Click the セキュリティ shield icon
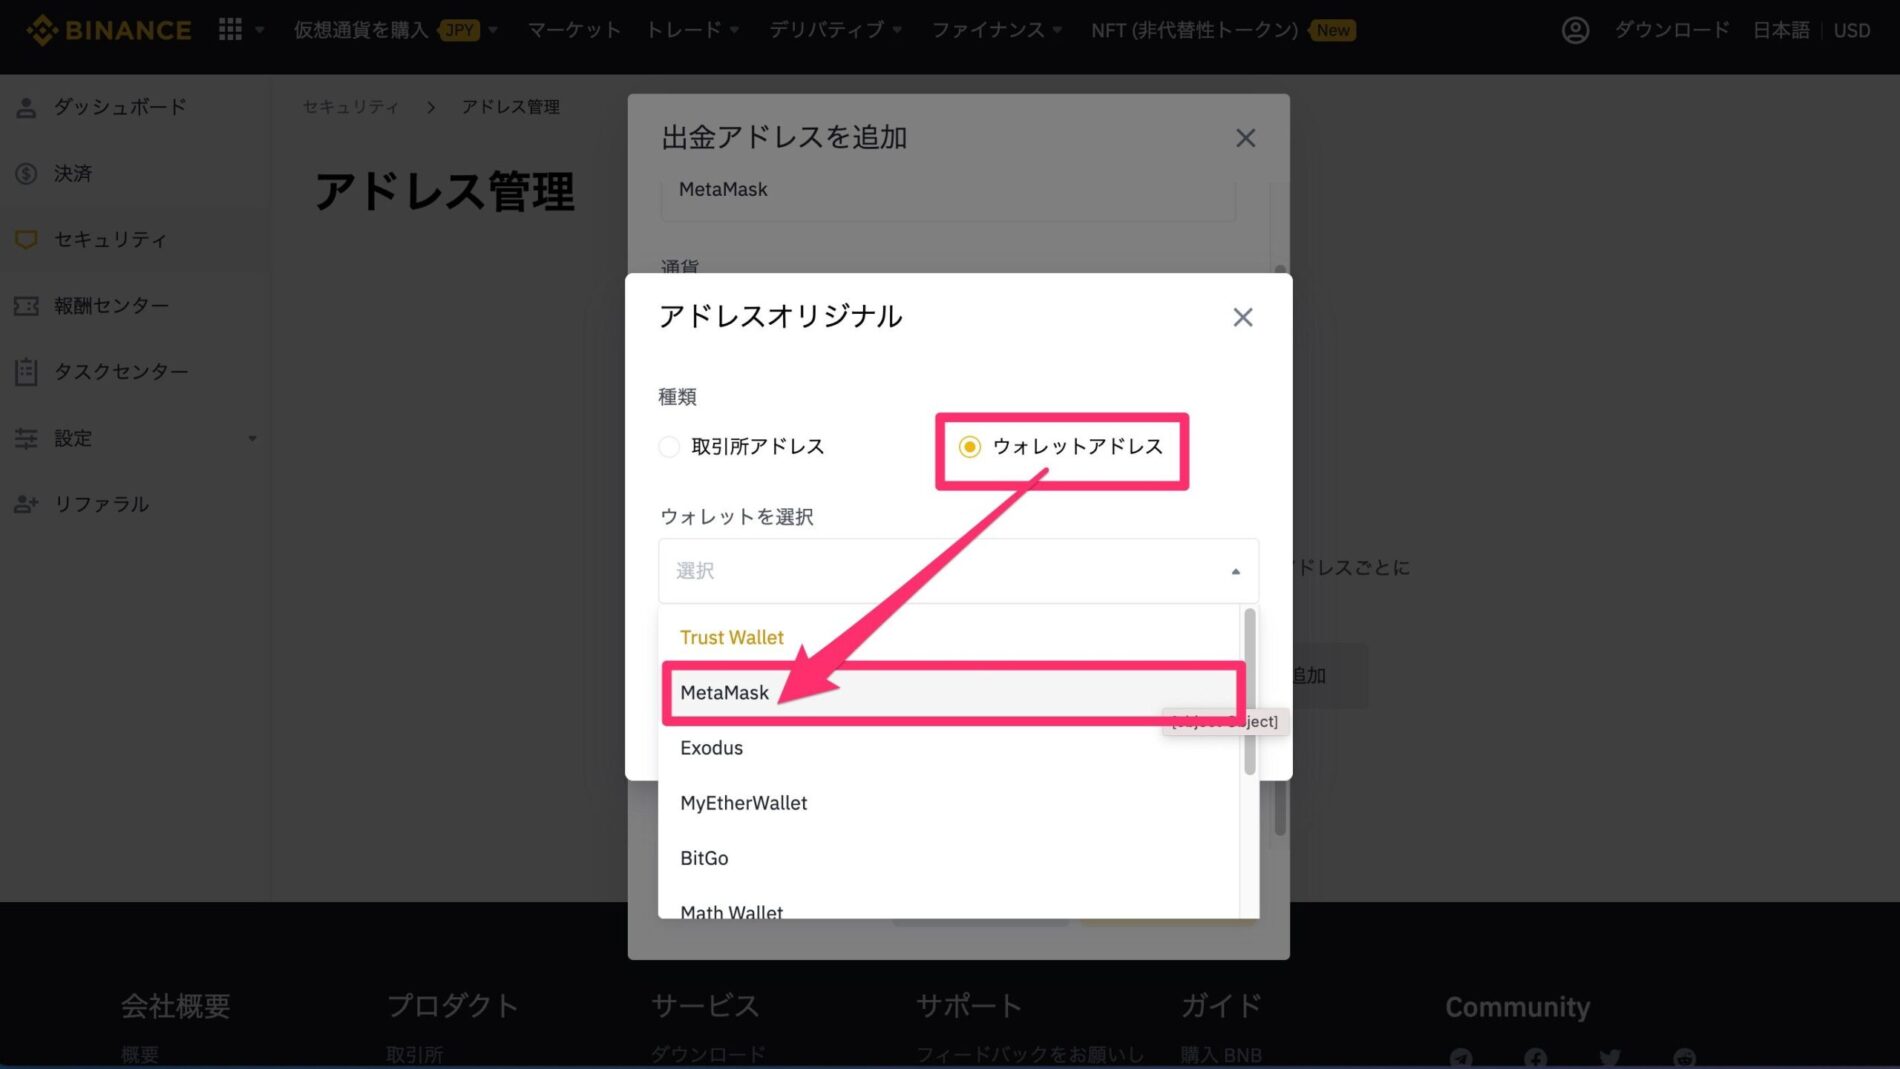This screenshot has width=1900, height=1069. tap(27, 240)
